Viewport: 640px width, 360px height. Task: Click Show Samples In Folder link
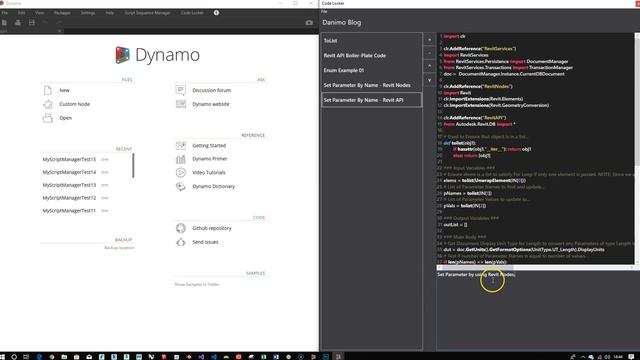click(x=197, y=284)
